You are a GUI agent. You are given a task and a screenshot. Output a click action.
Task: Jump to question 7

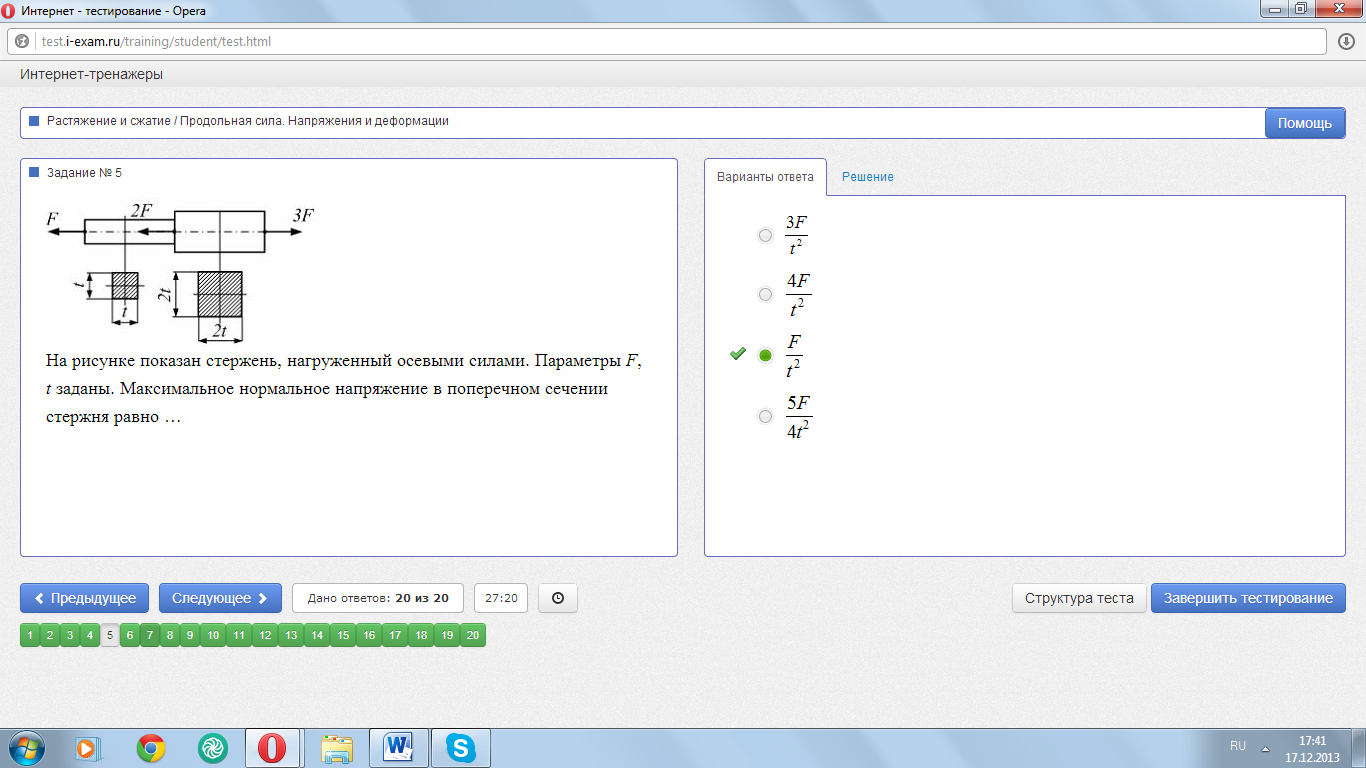[x=150, y=635]
